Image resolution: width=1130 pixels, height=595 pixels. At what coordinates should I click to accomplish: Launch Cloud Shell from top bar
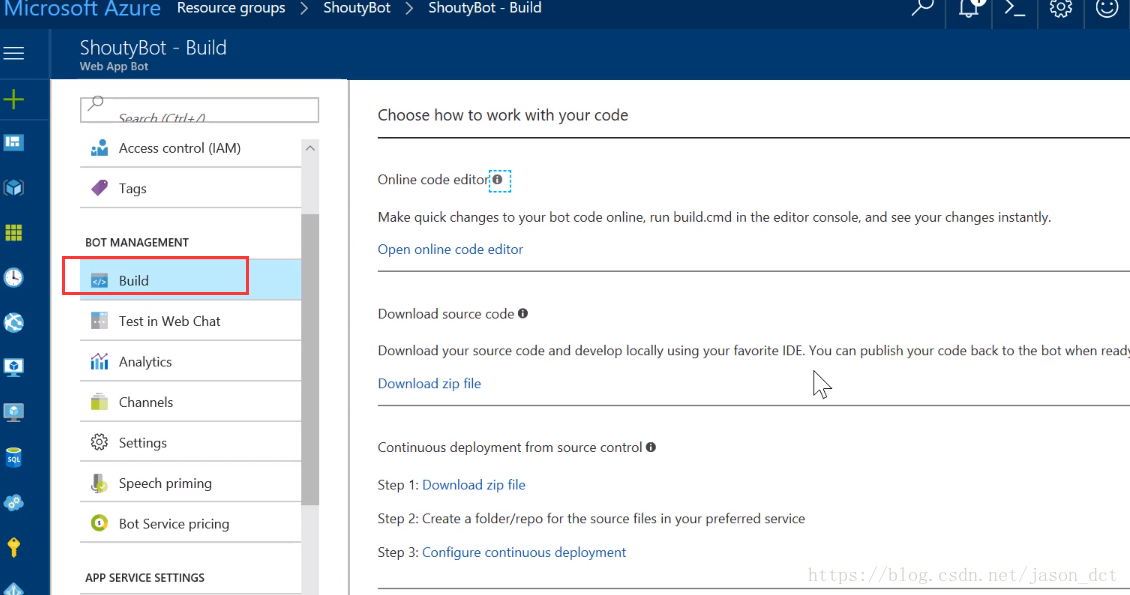point(1015,9)
